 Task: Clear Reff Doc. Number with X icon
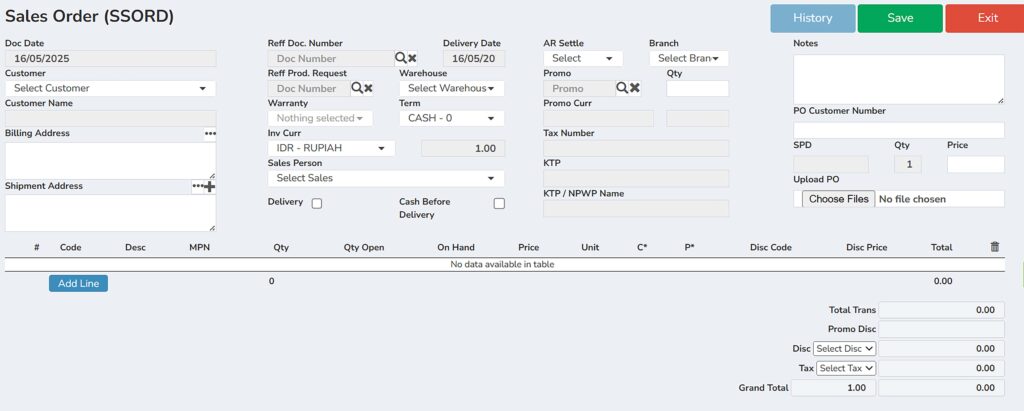(412, 59)
